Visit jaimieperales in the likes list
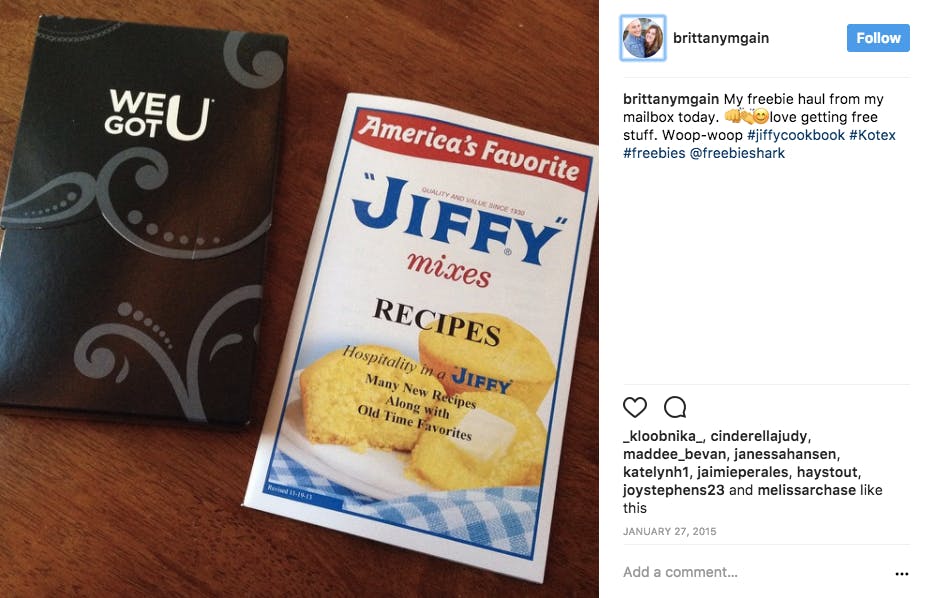This screenshot has height=598, width=930. pos(743,472)
